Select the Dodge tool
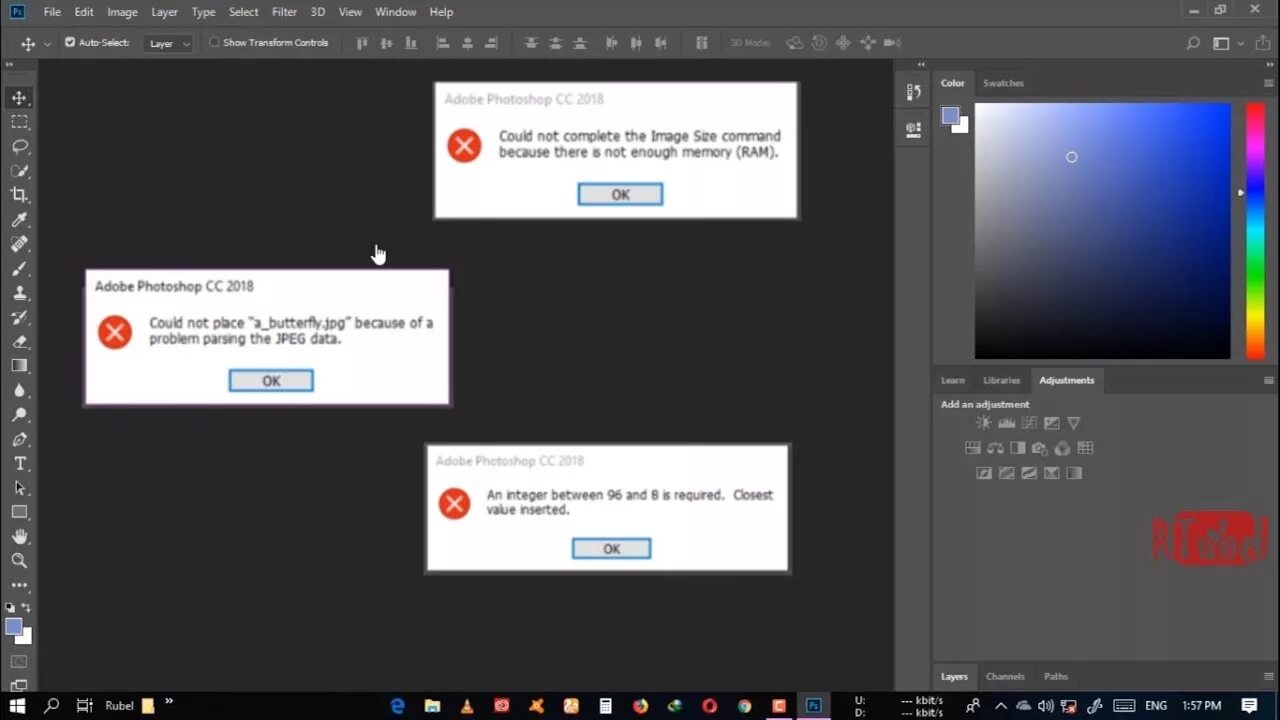 tap(19, 415)
